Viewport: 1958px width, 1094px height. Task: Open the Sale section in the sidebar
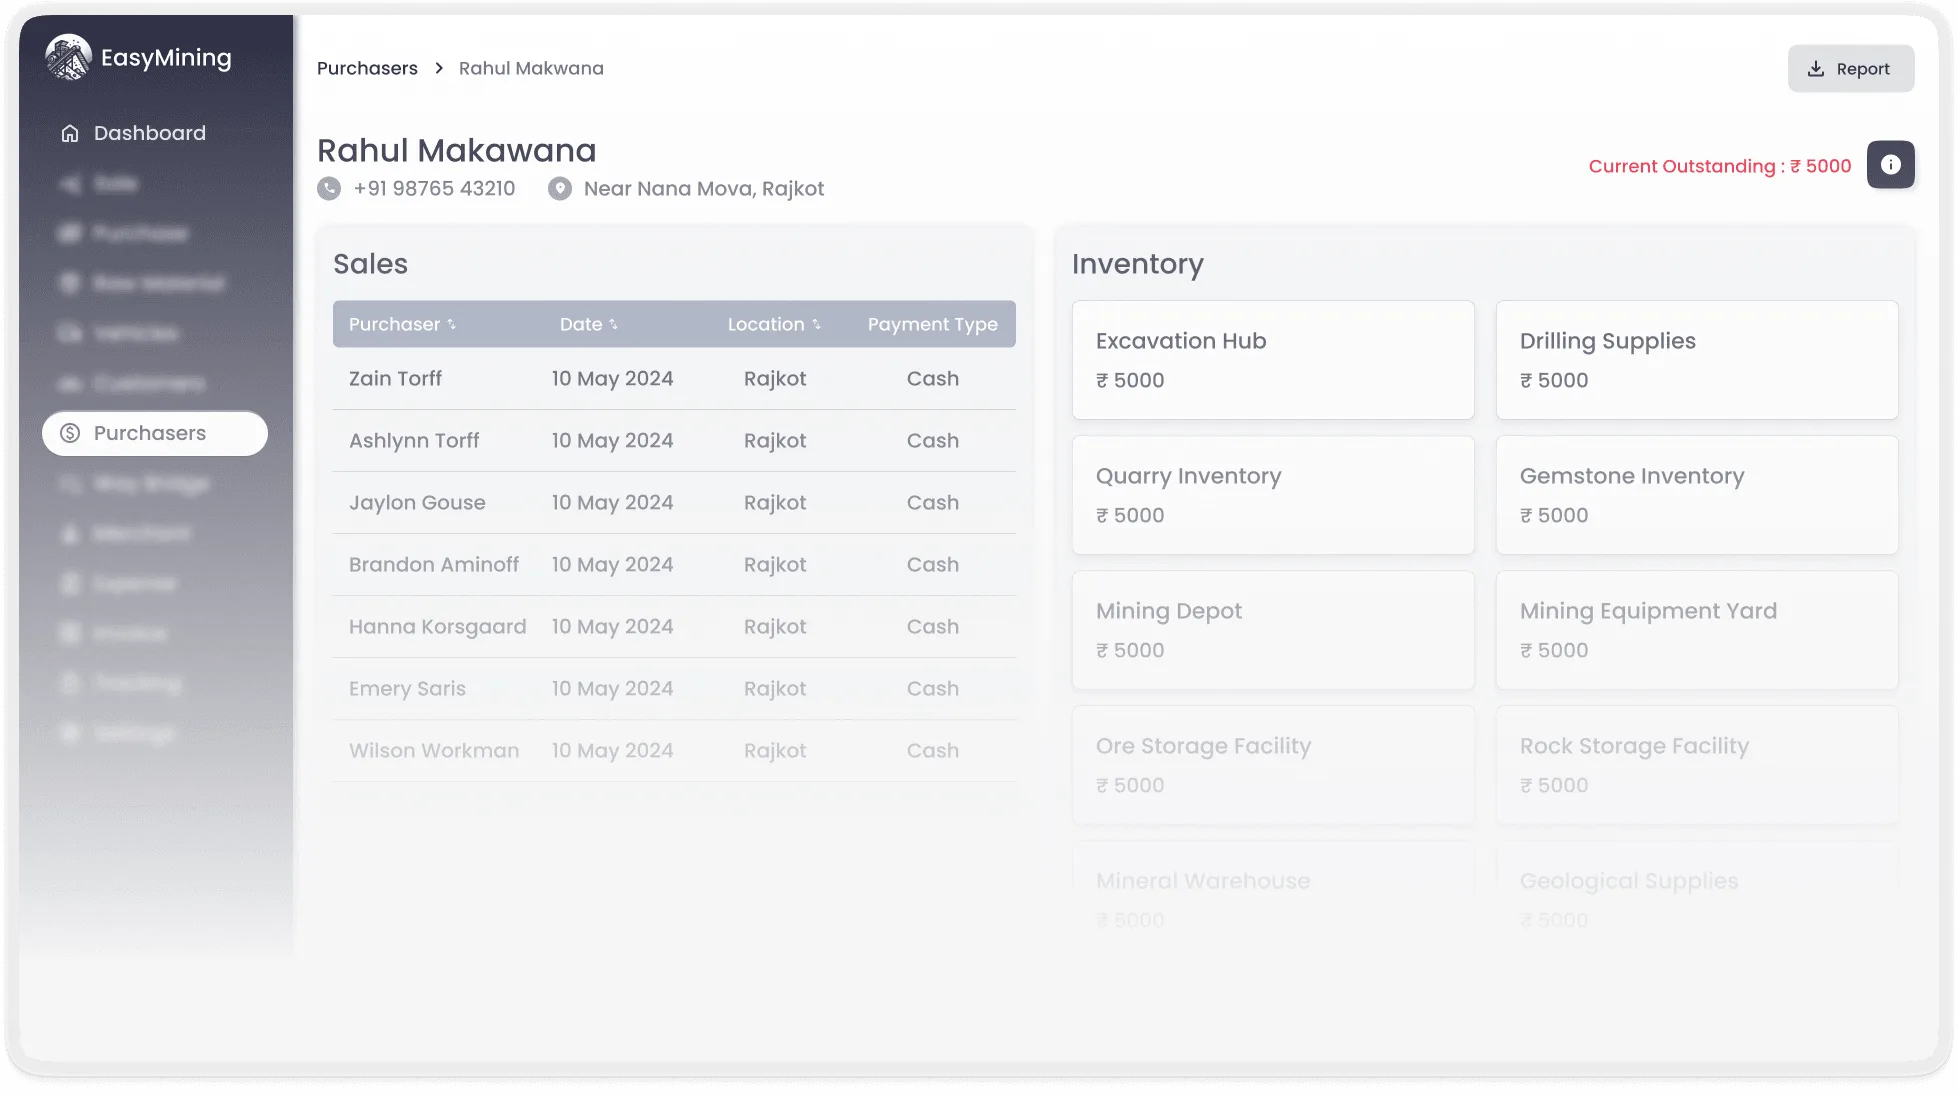point(69,183)
